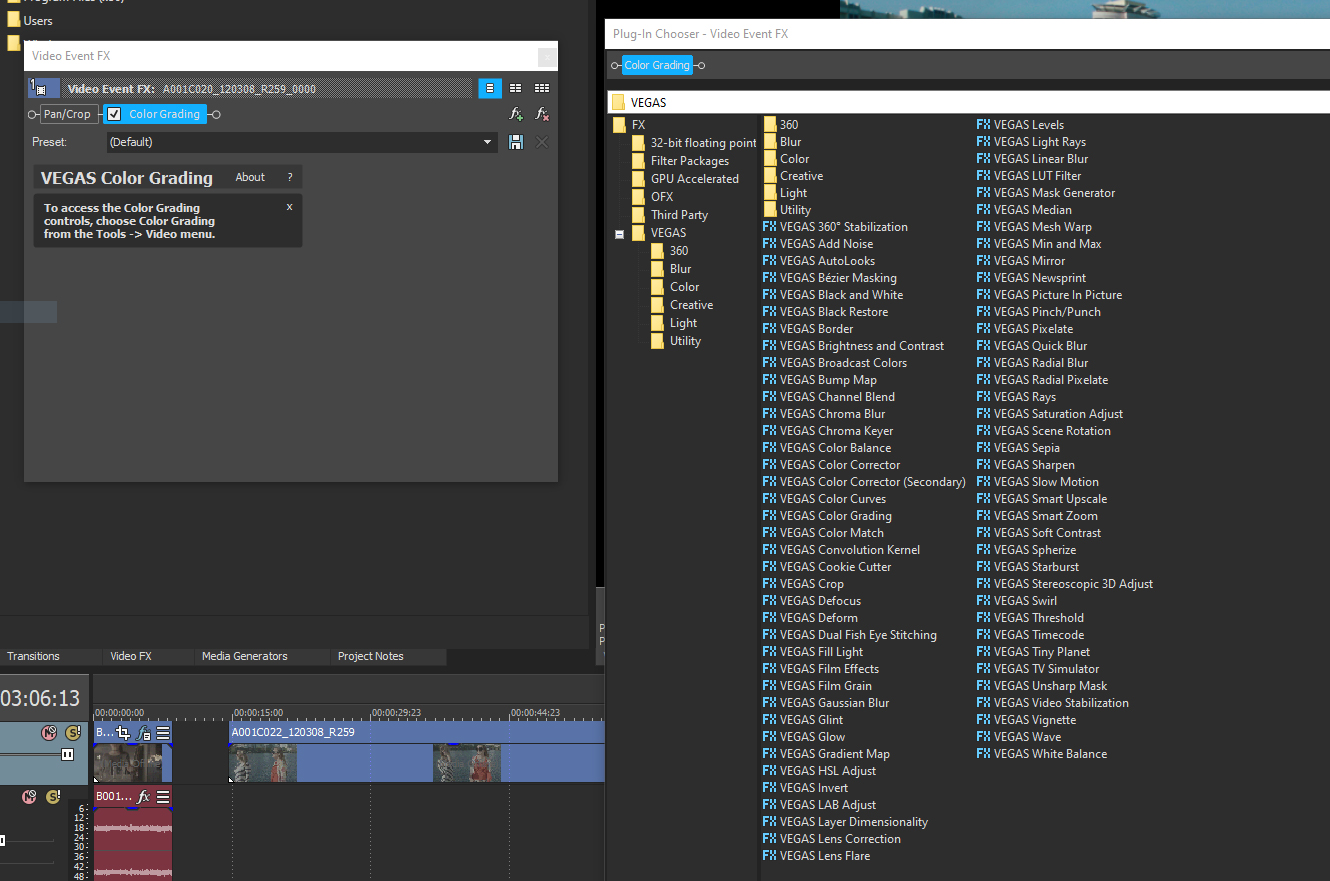Screen dimensions: 1330x881
Task: Click the Pan/Crop button in FX chain
Action: (x=67, y=114)
